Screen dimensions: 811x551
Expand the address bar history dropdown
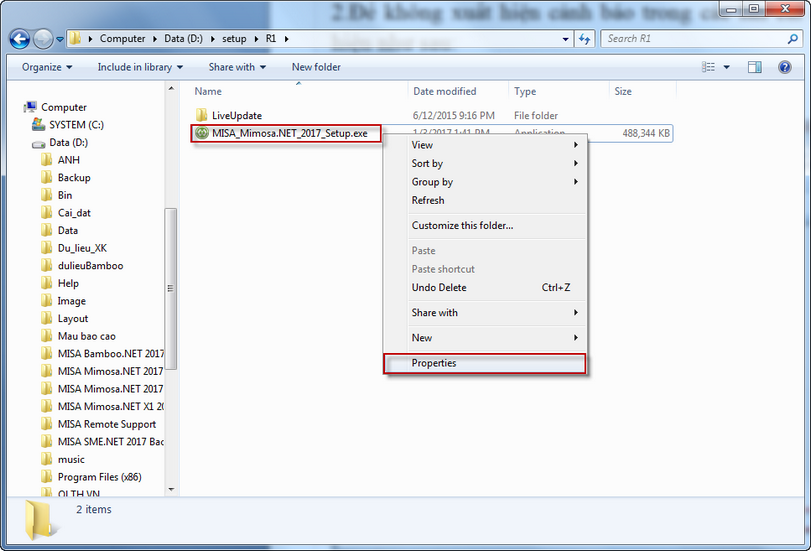pos(565,39)
